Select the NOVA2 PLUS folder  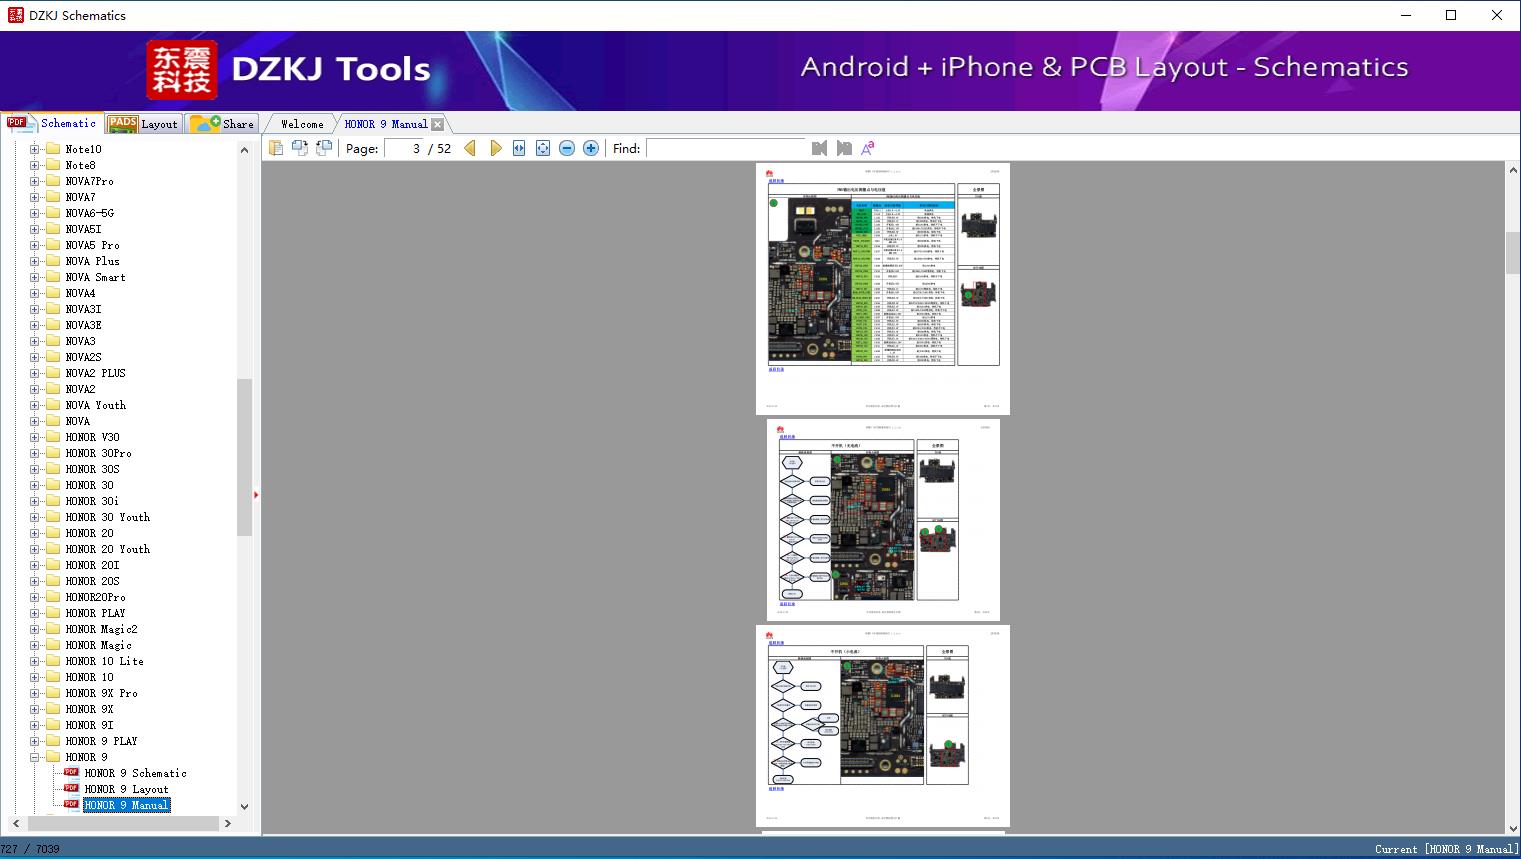pos(95,373)
